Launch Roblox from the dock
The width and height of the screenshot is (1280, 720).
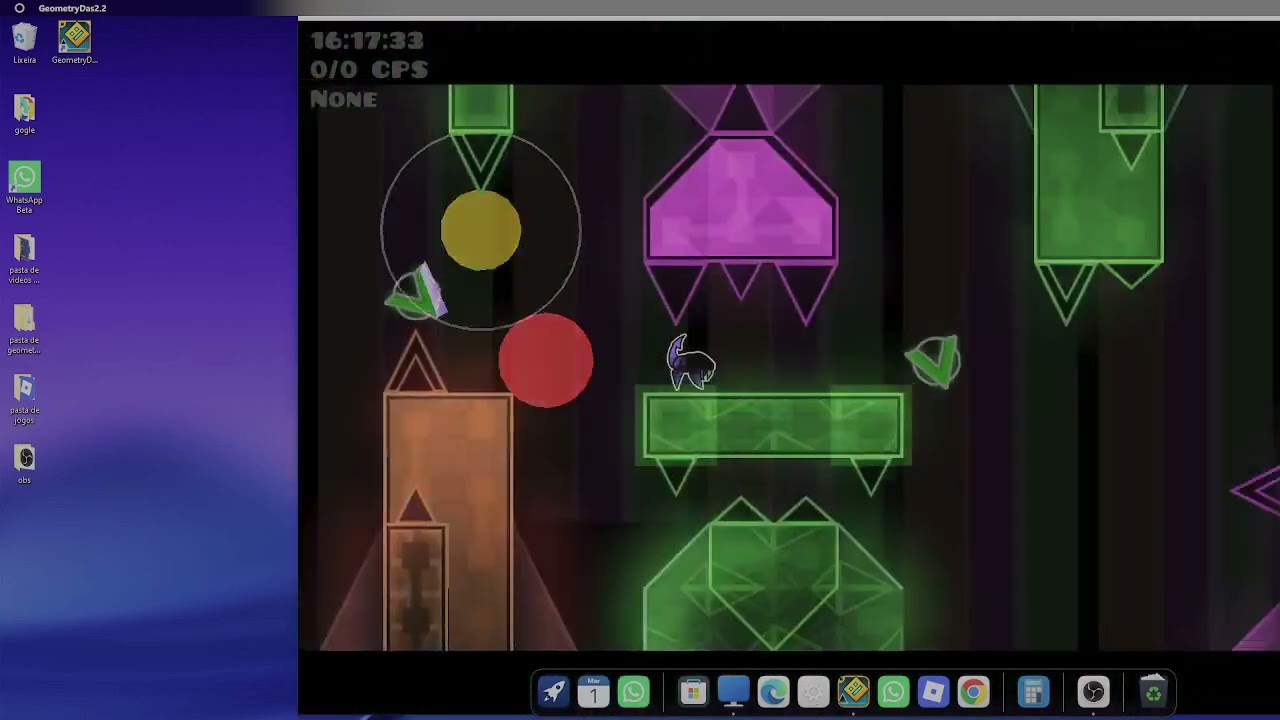pos(933,692)
